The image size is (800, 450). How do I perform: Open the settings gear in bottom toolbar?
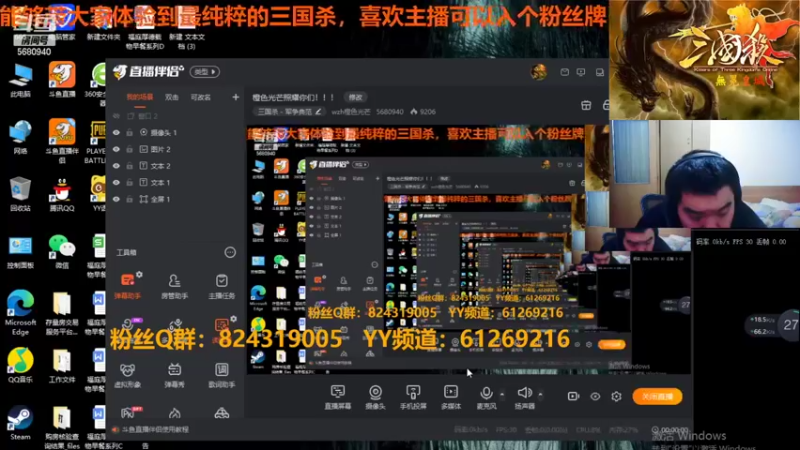616,396
